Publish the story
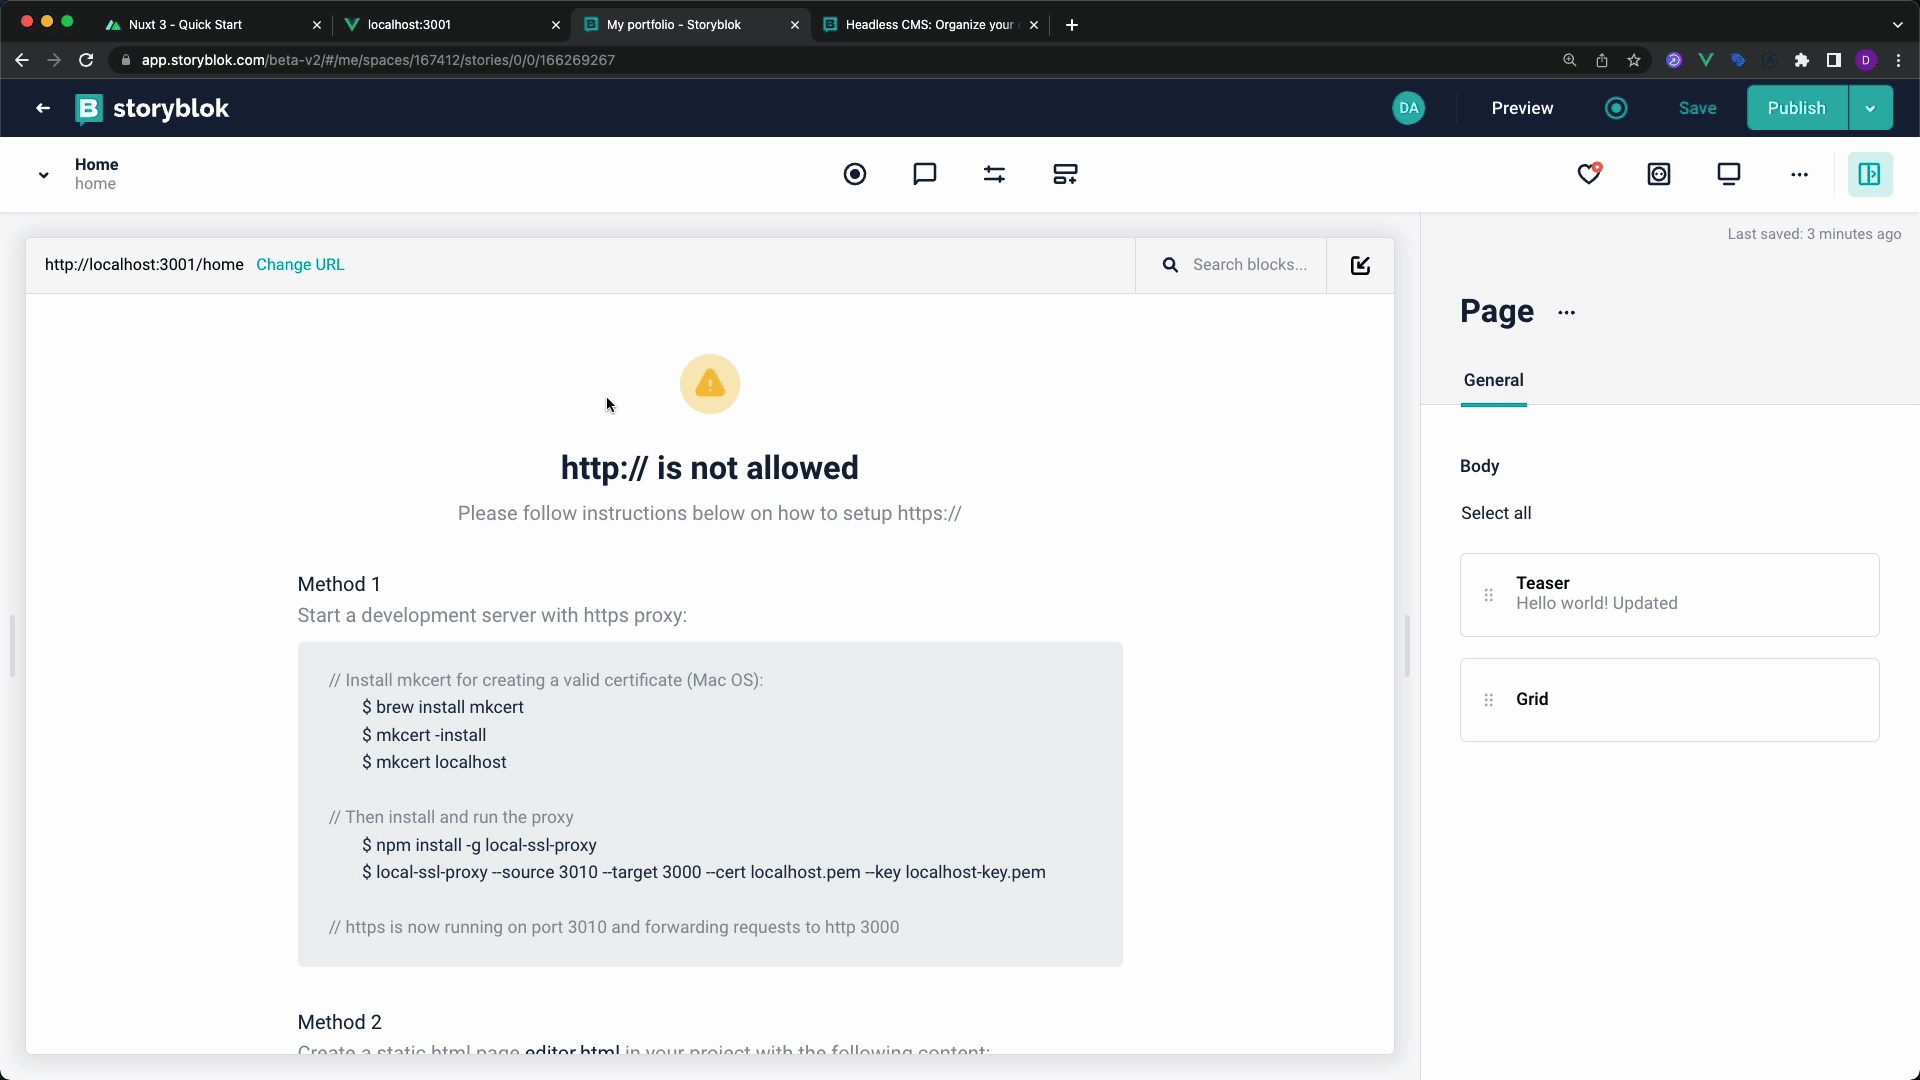This screenshot has width=1920, height=1080. pos(1796,108)
